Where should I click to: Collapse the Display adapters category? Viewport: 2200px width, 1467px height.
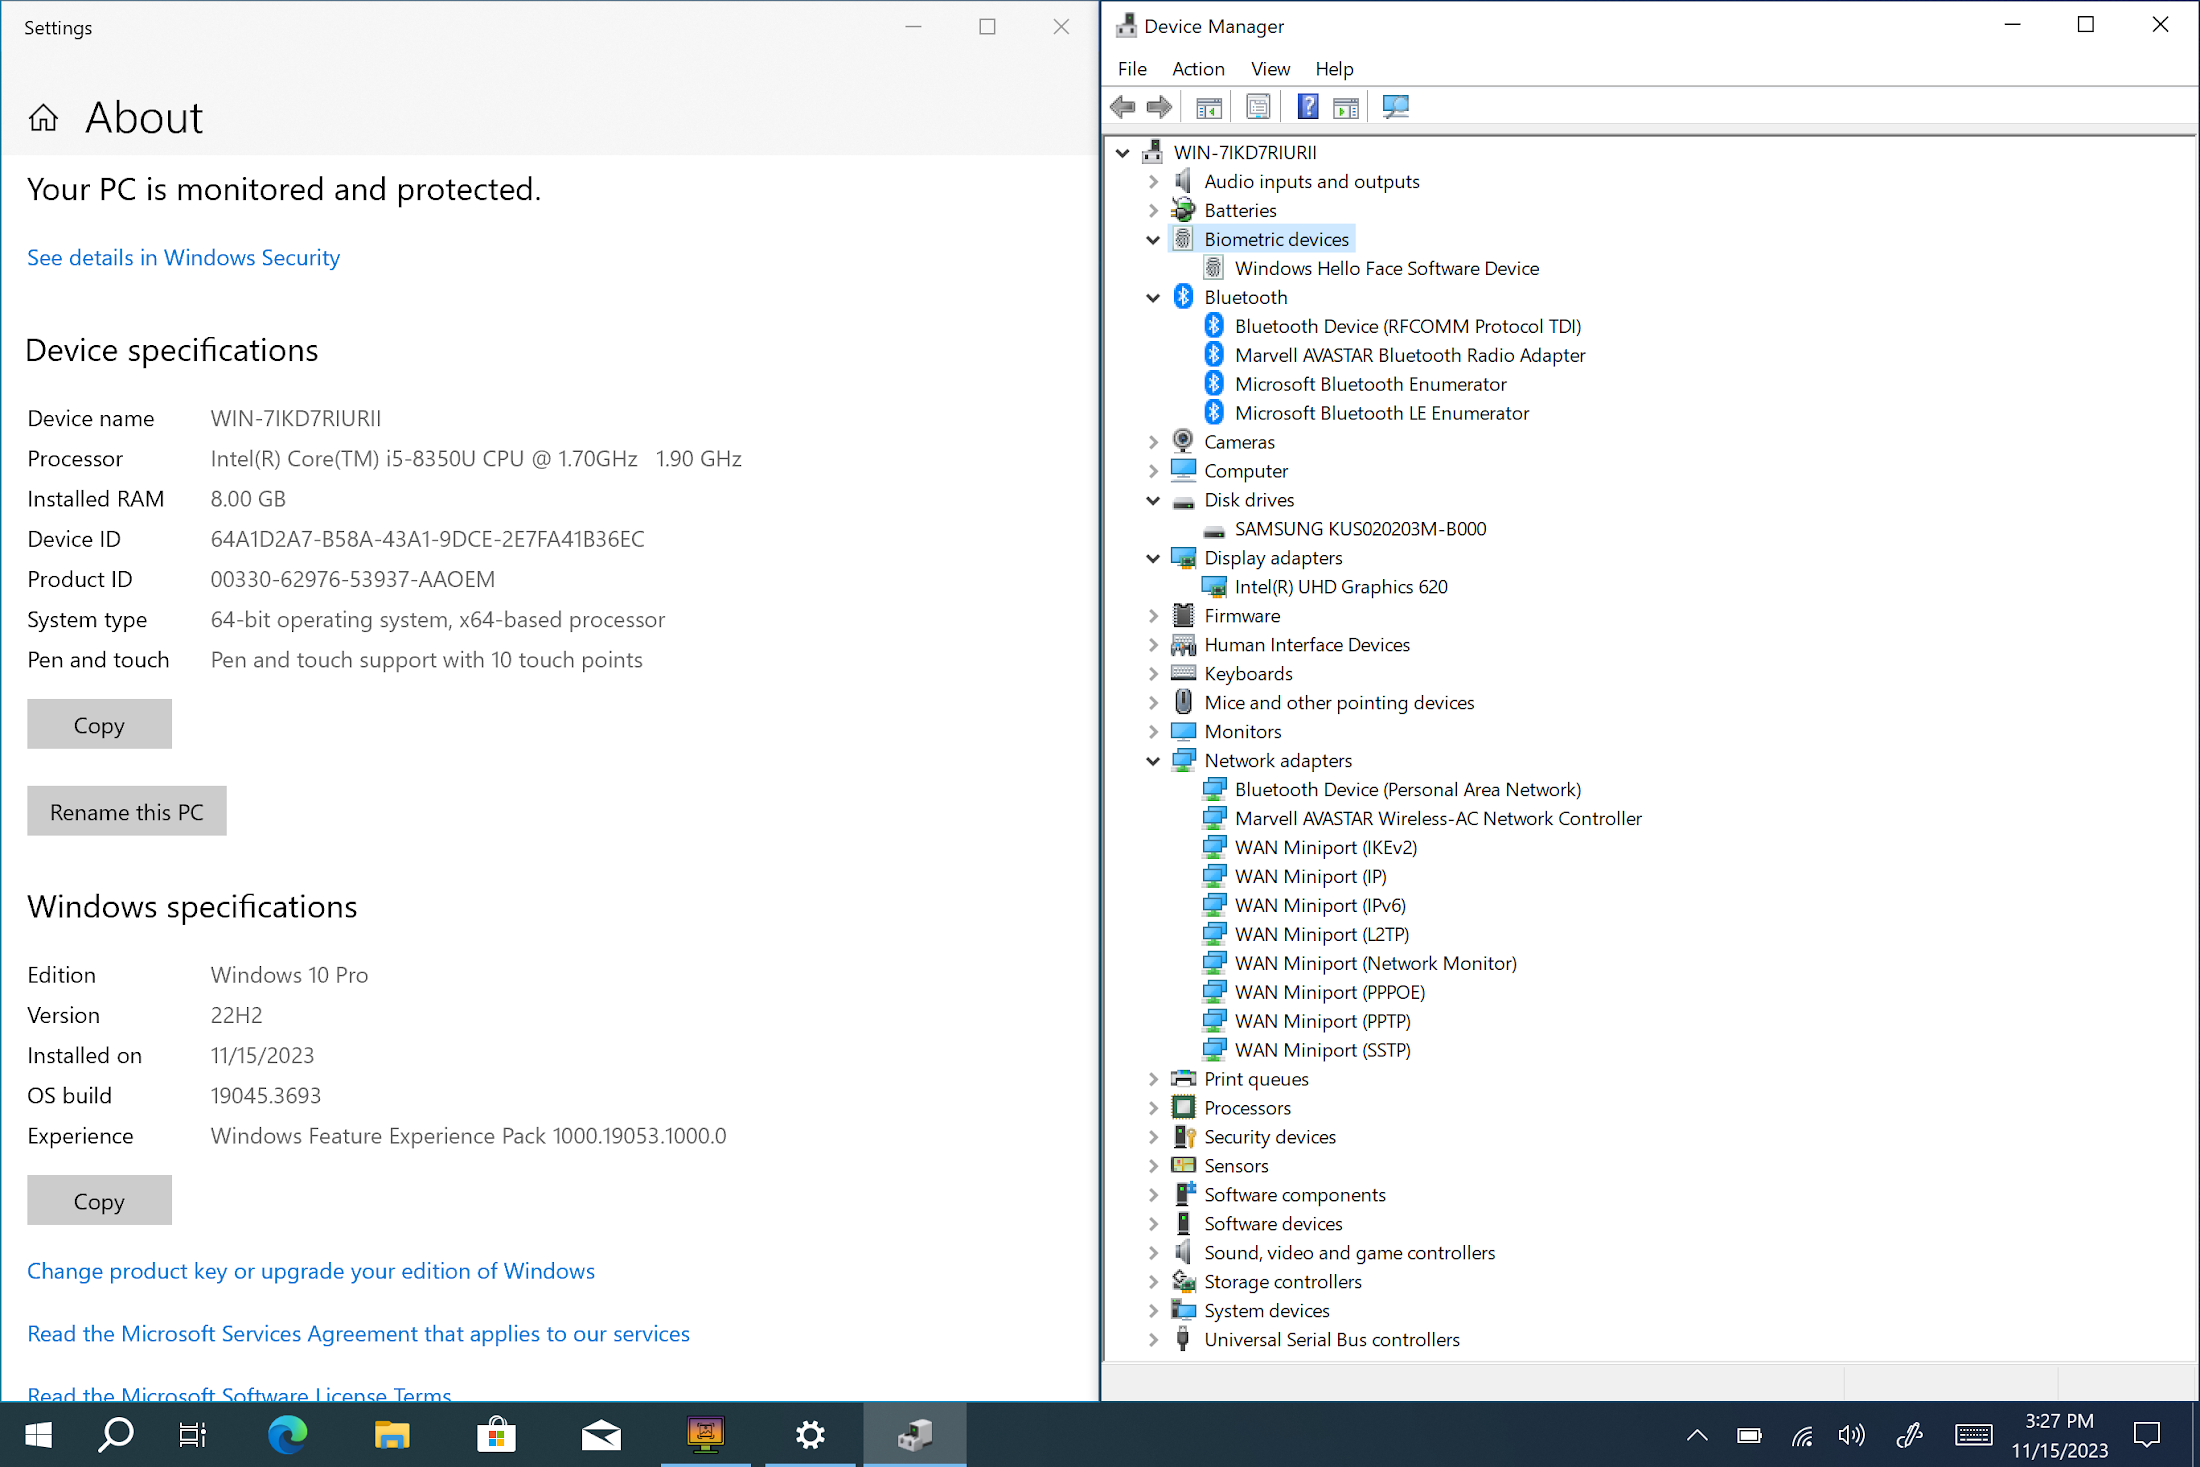[1153, 558]
